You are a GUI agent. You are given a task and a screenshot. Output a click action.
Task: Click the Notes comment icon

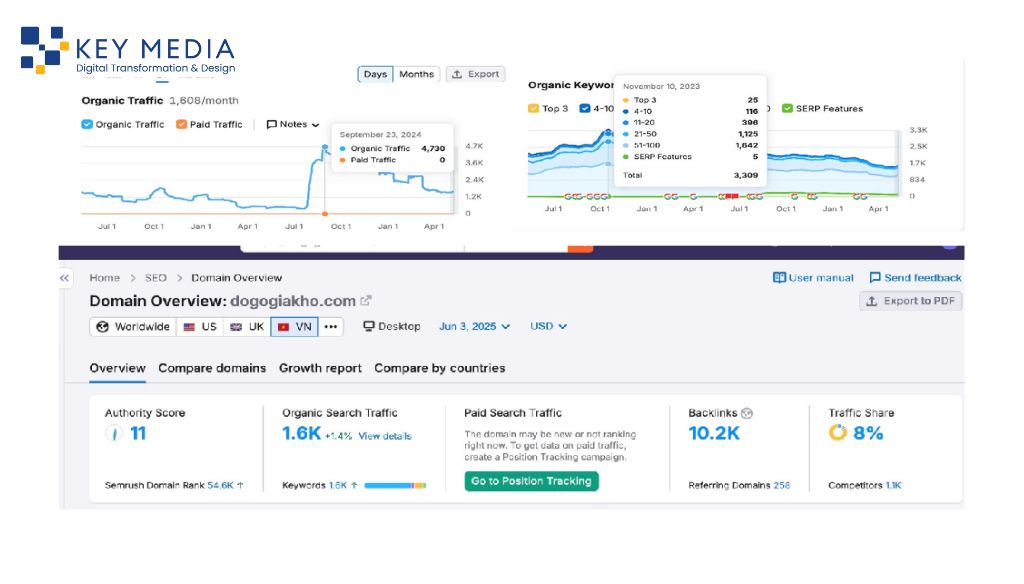(272, 124)
